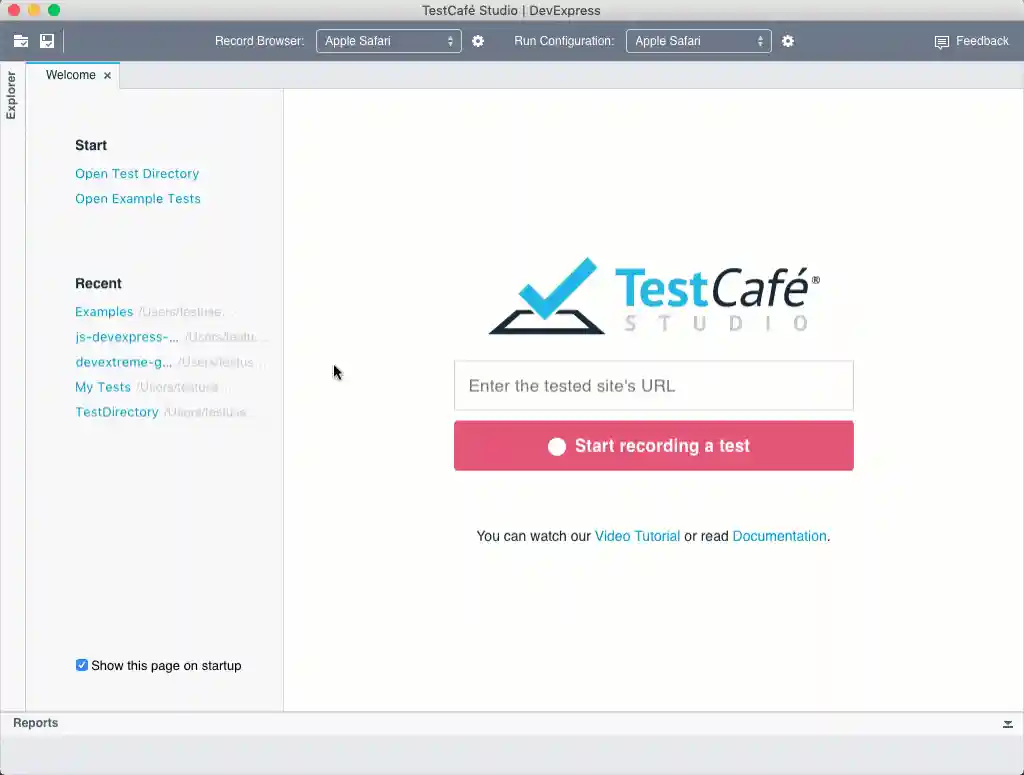Open the Record Browser dropdown
The width and height of the screenshot is (1024, 775).
388,41
